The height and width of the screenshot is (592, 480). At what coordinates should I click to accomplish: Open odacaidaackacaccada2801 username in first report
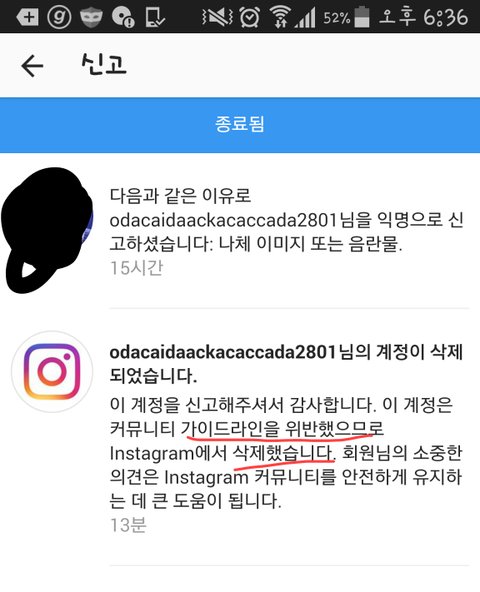coord(223,220)
